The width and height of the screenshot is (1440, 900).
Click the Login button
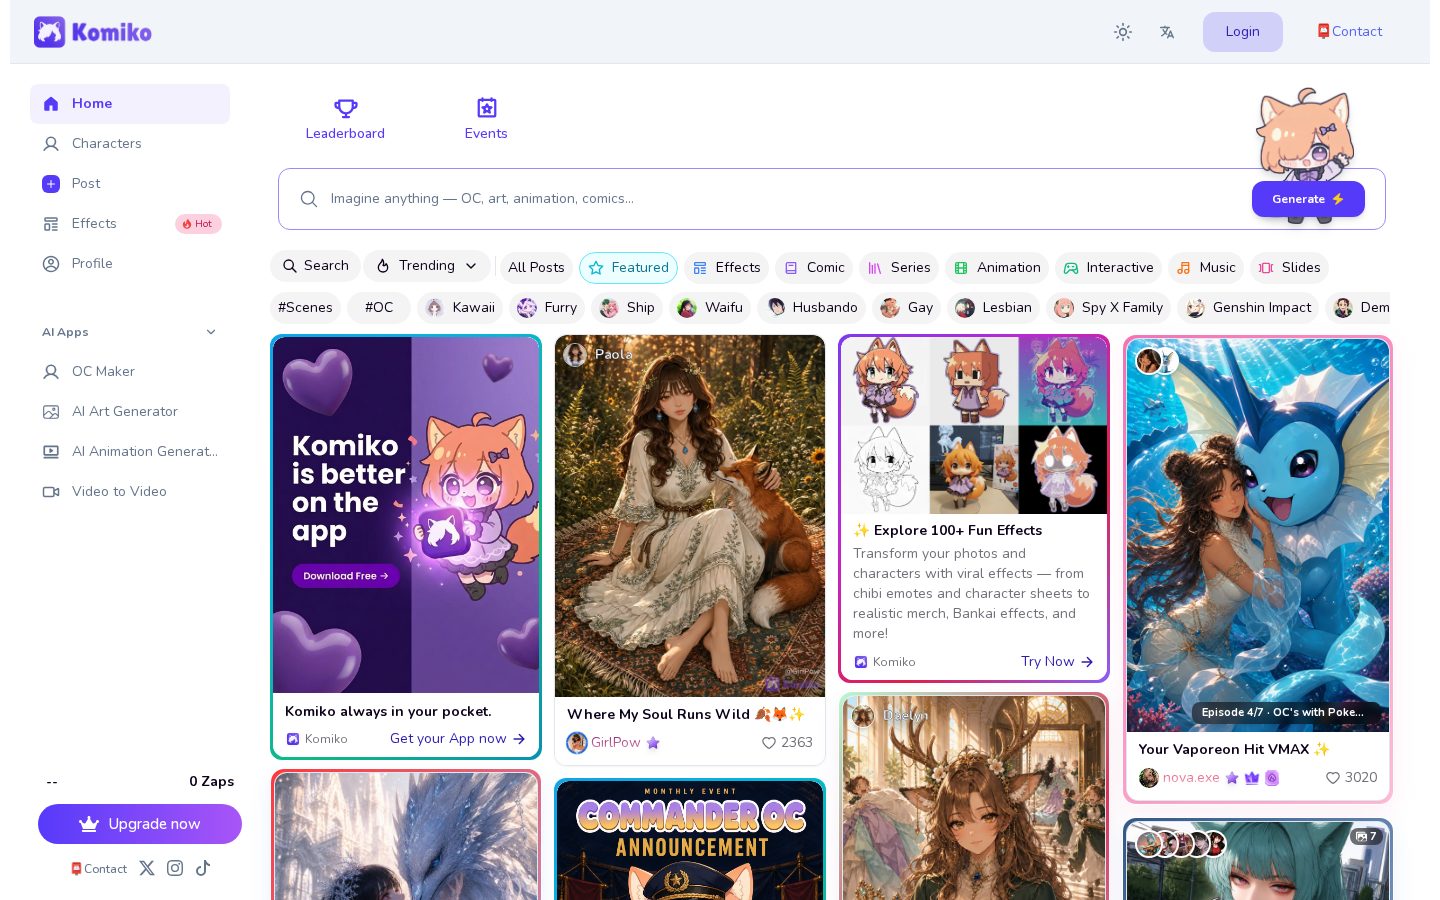click(1242, 32)
